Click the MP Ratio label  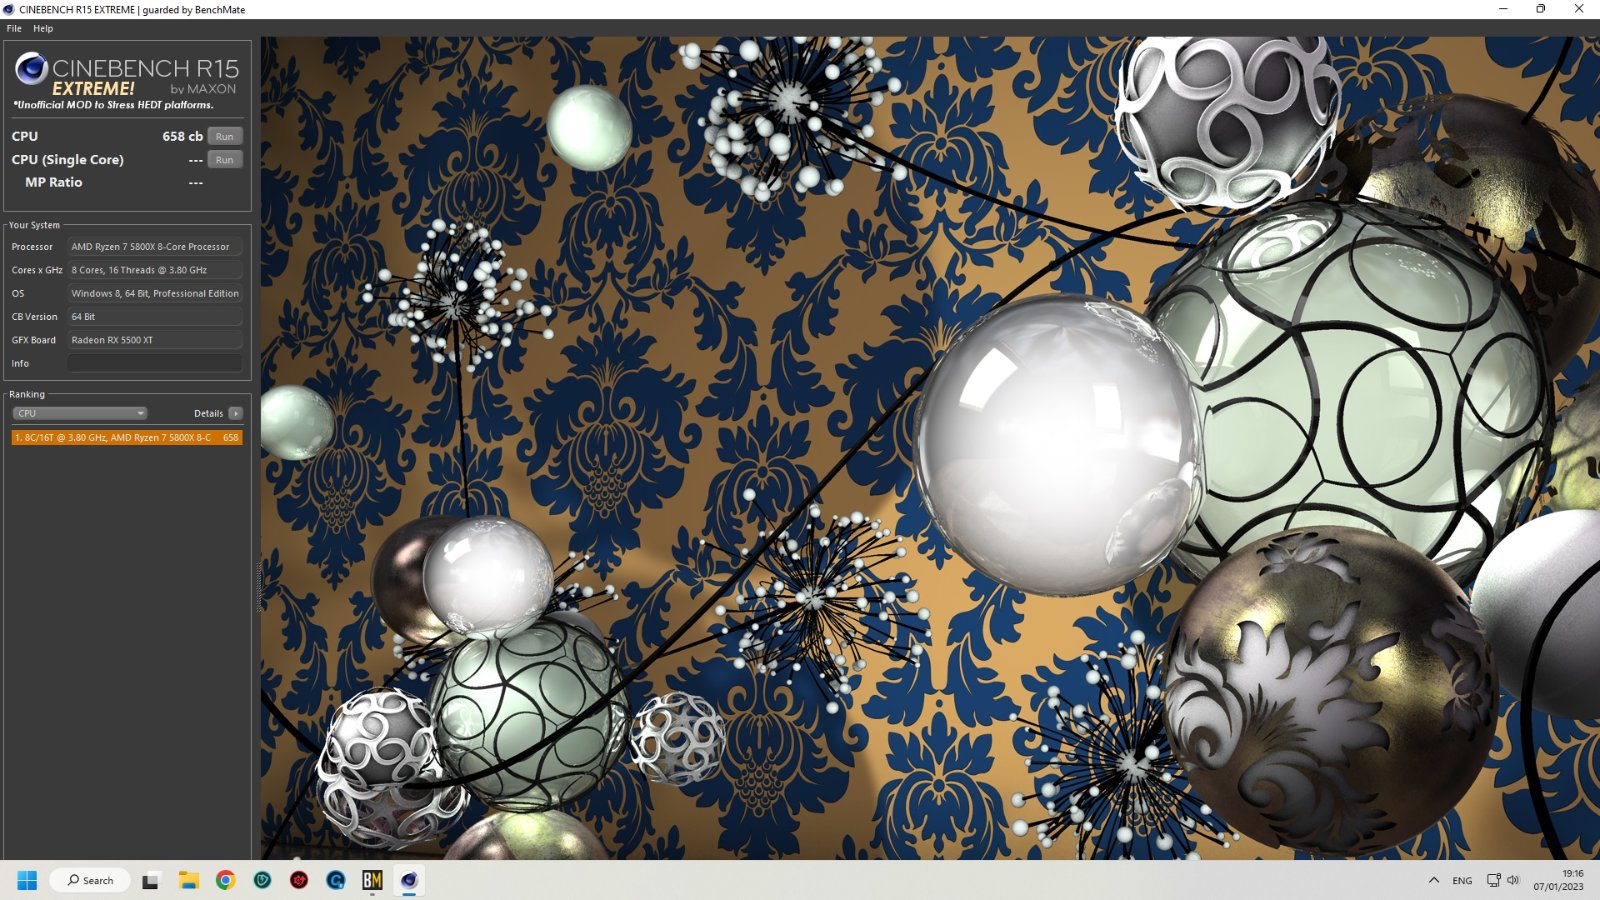(54, 182)
